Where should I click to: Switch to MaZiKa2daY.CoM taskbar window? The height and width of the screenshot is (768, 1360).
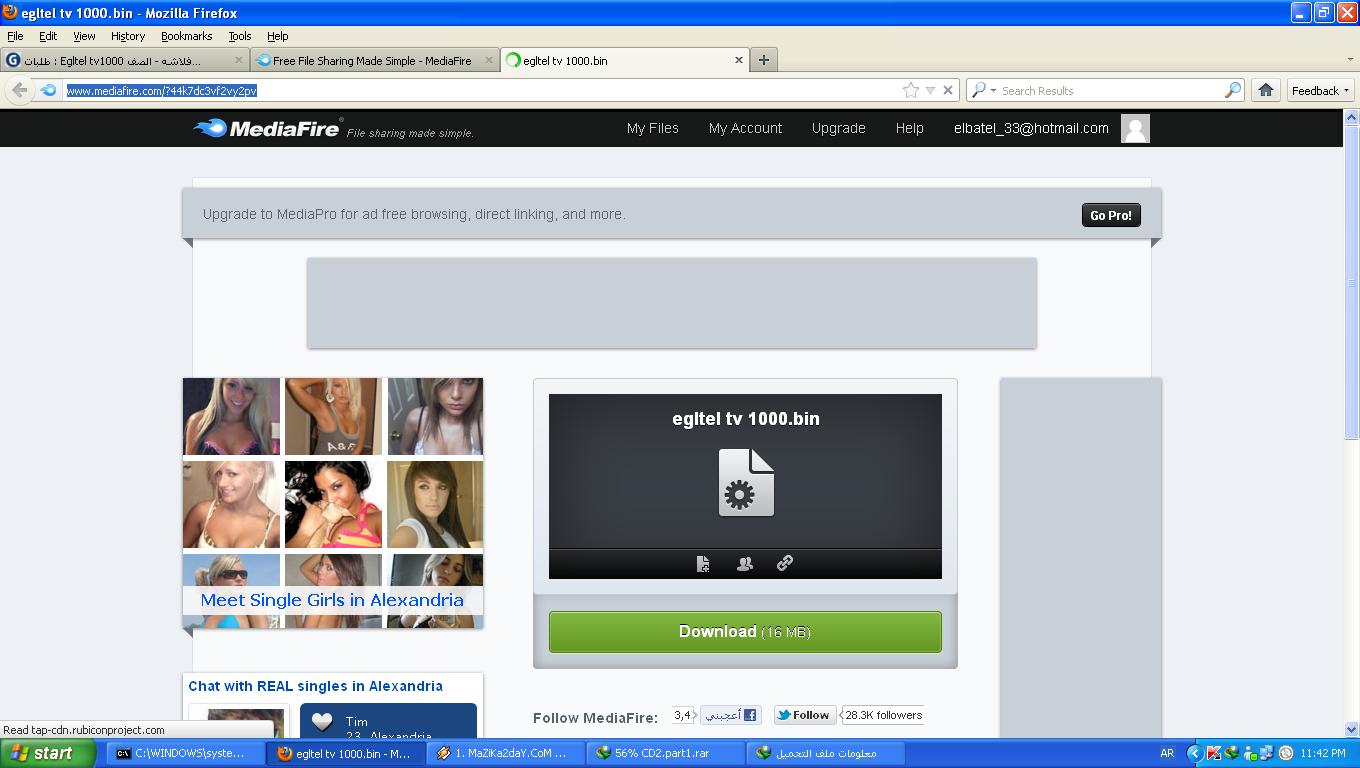(505, 753)
